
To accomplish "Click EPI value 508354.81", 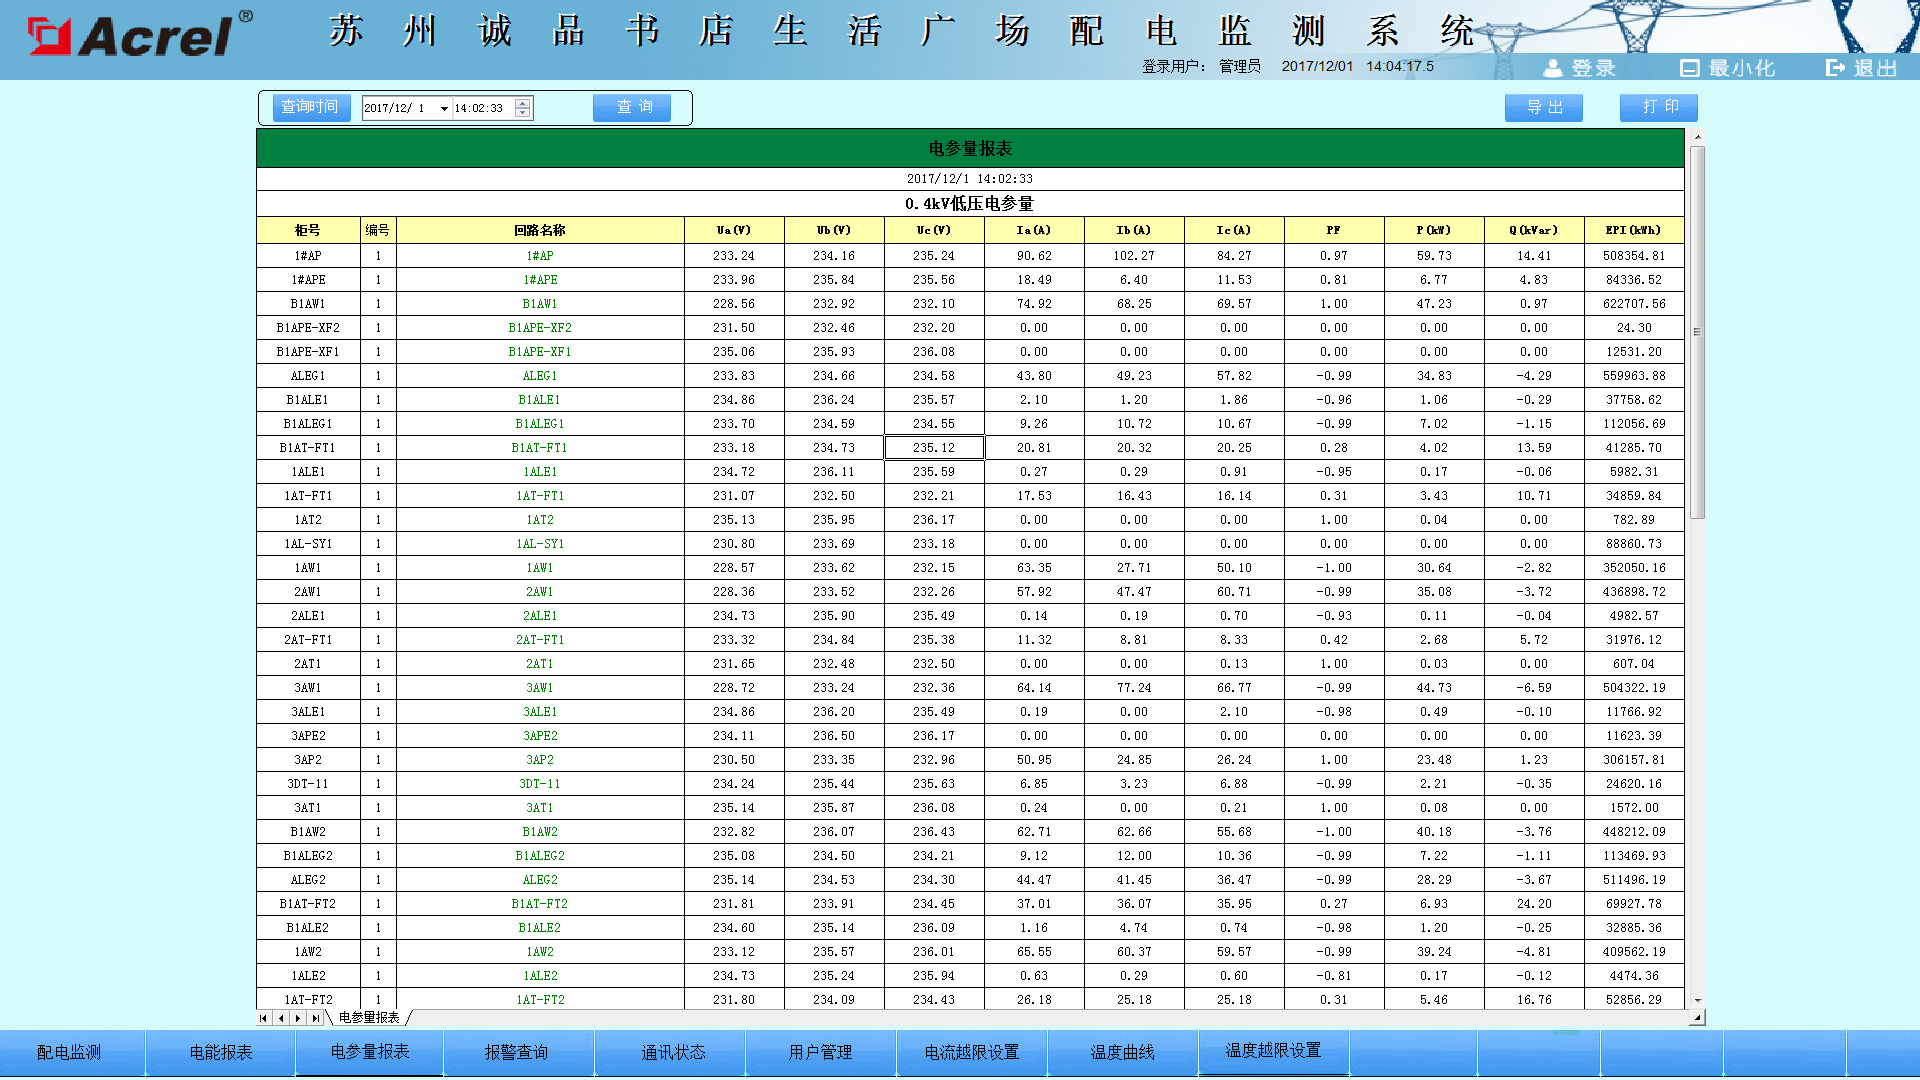I will (x=1634, y=256).
